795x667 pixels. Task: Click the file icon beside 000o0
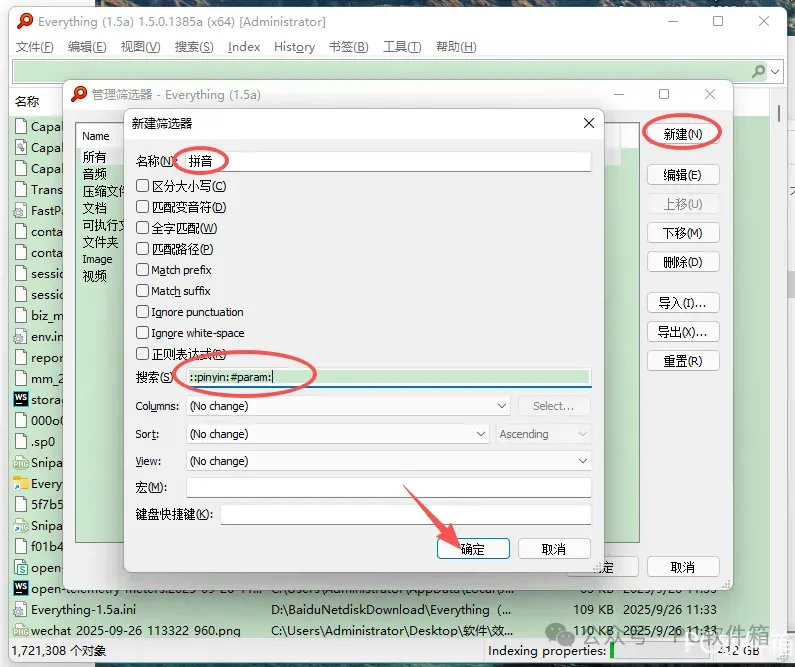pos(20,420)
